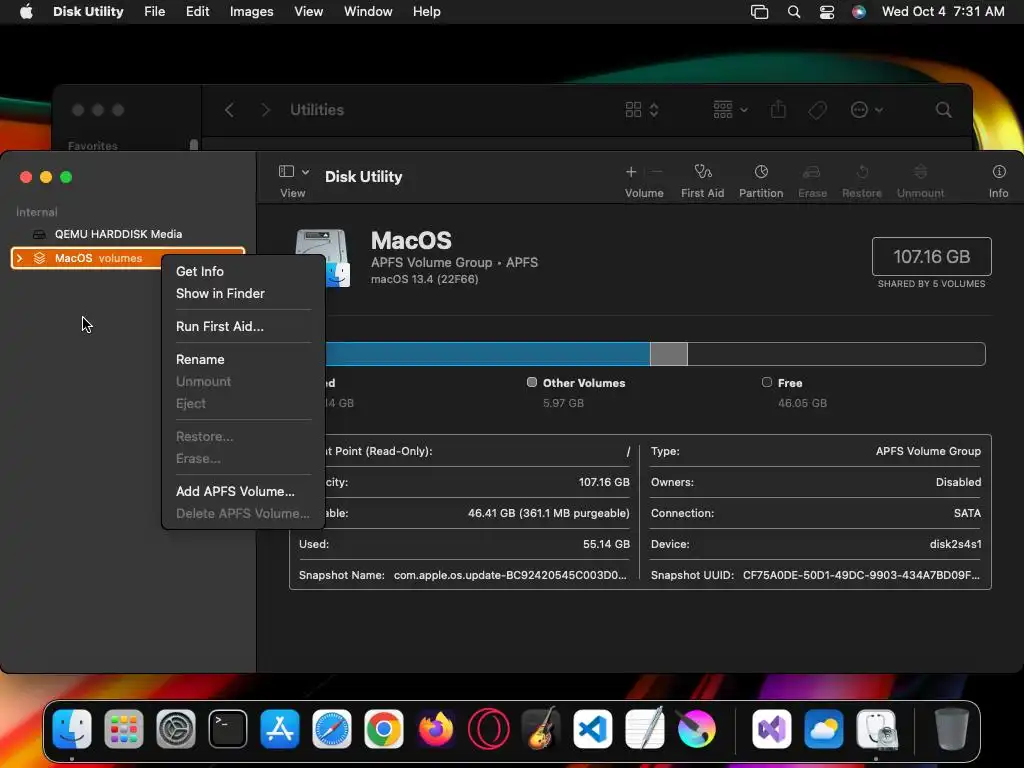Click the MacOS volumes layers icon
This screenshot has width=1024, height=768.
pyautogui.click(x=39, y=258)
